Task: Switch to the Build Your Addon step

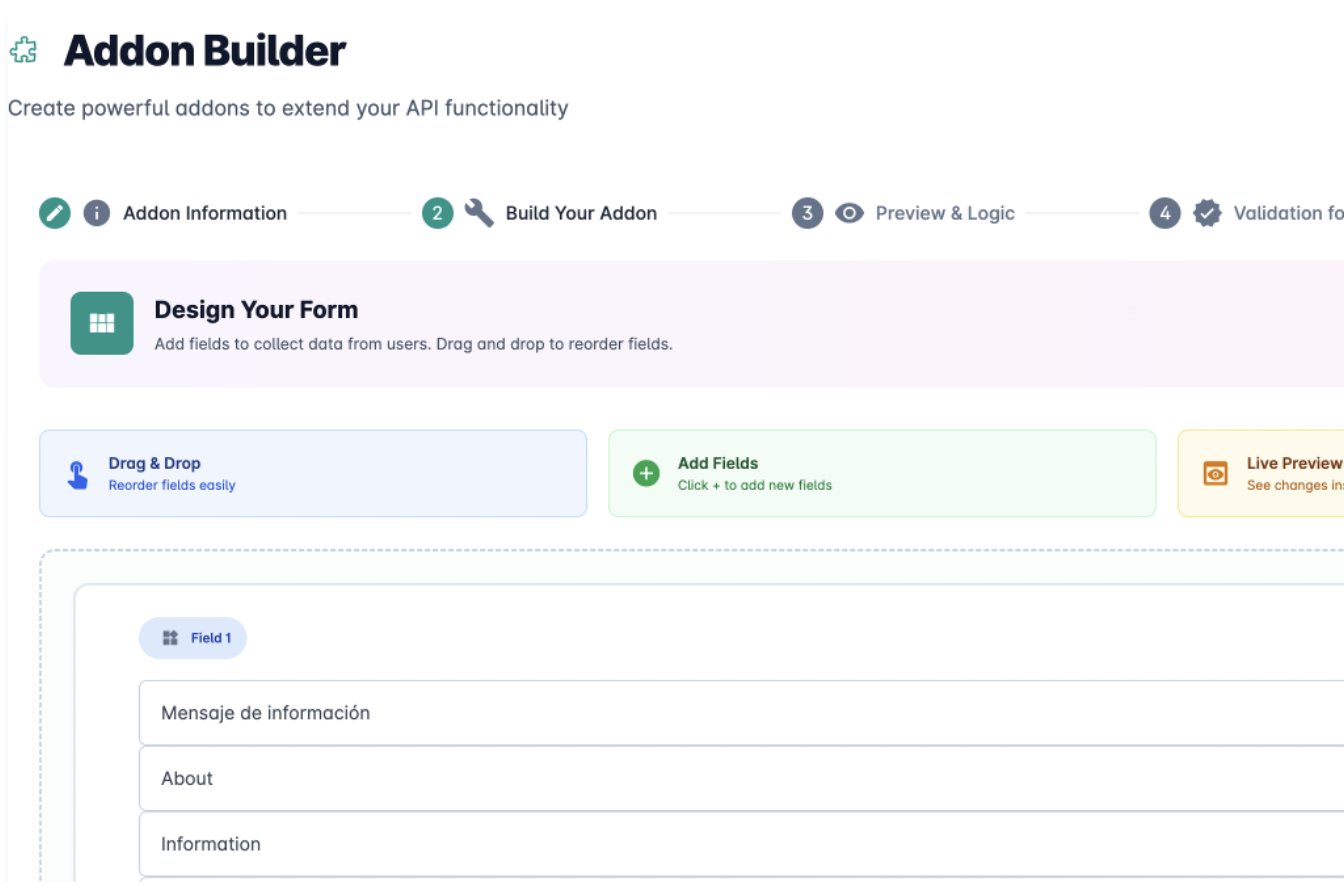Action: click(581, 213)
